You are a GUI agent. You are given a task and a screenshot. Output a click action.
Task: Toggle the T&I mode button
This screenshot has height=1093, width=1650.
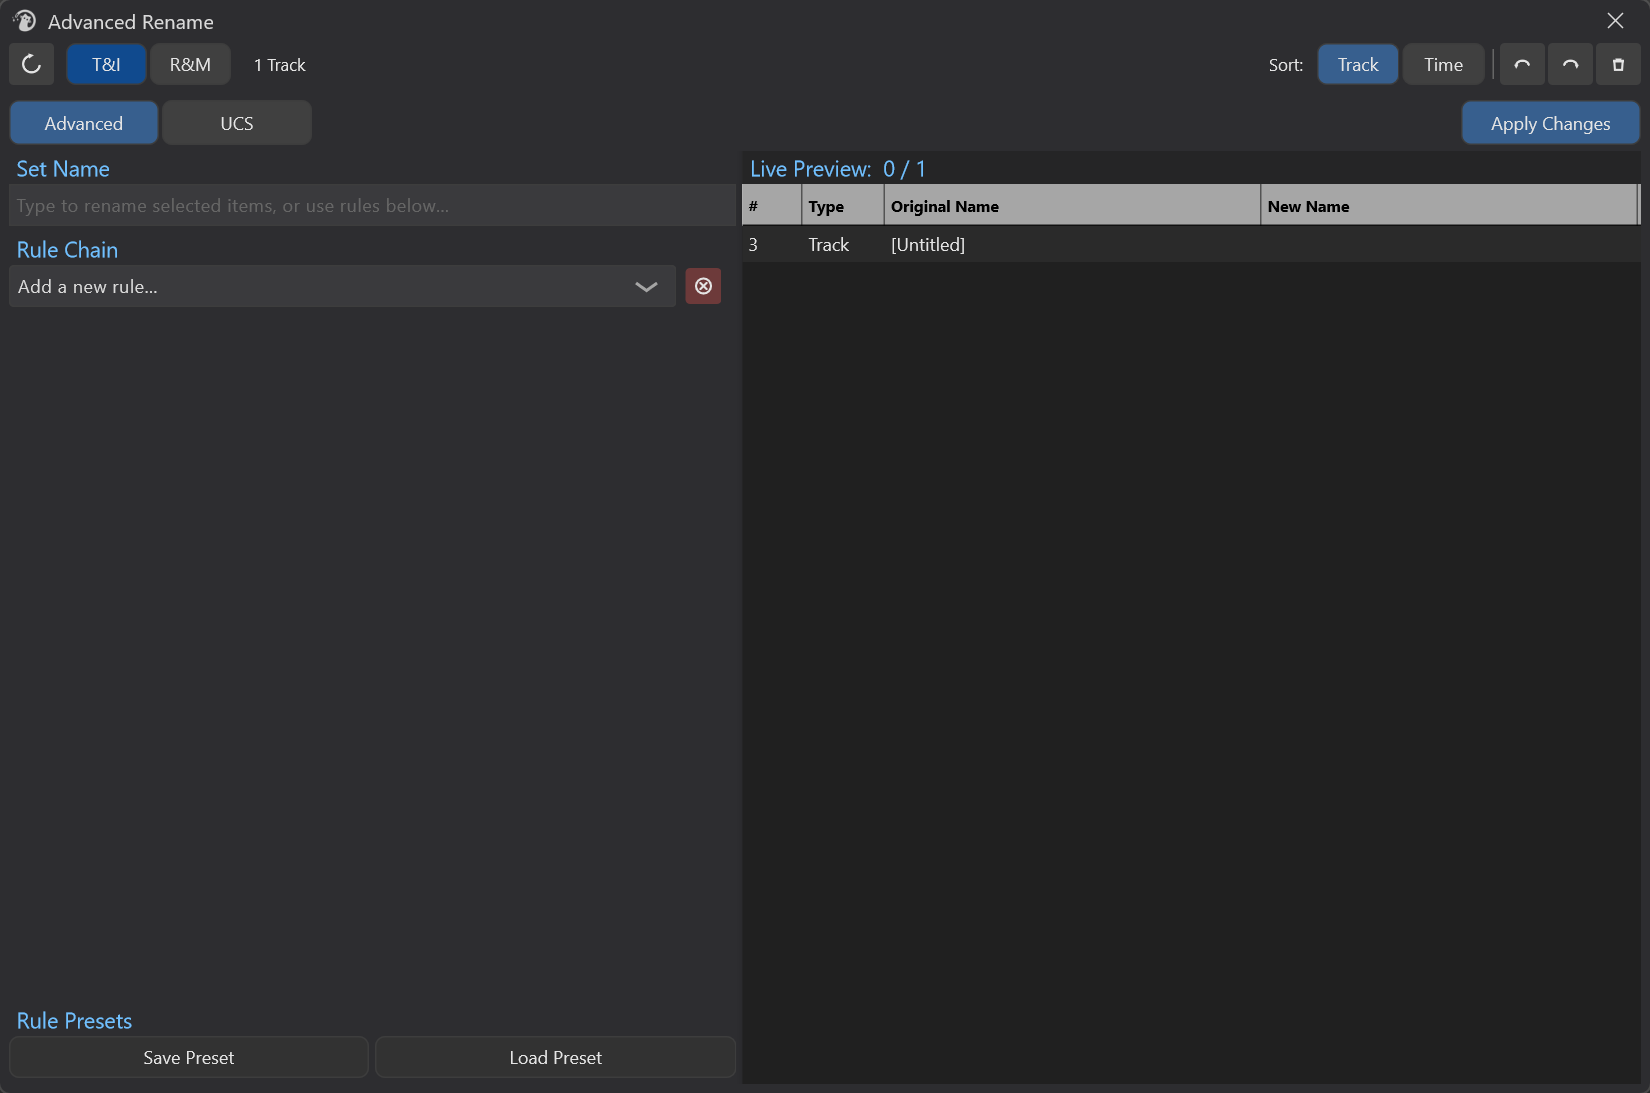coord(106,64)
